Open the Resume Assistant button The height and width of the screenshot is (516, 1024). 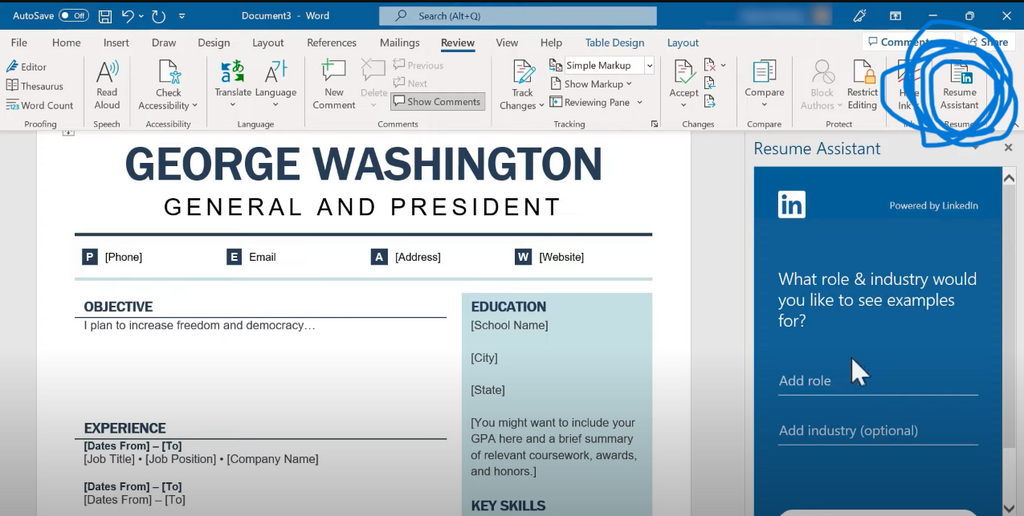(x=959, y=84)
